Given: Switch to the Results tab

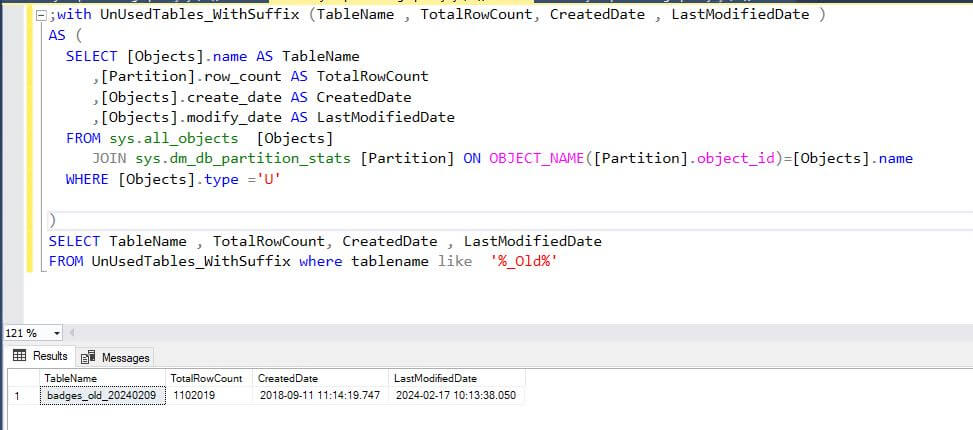Looking at the screenshot, I should 40,356.
